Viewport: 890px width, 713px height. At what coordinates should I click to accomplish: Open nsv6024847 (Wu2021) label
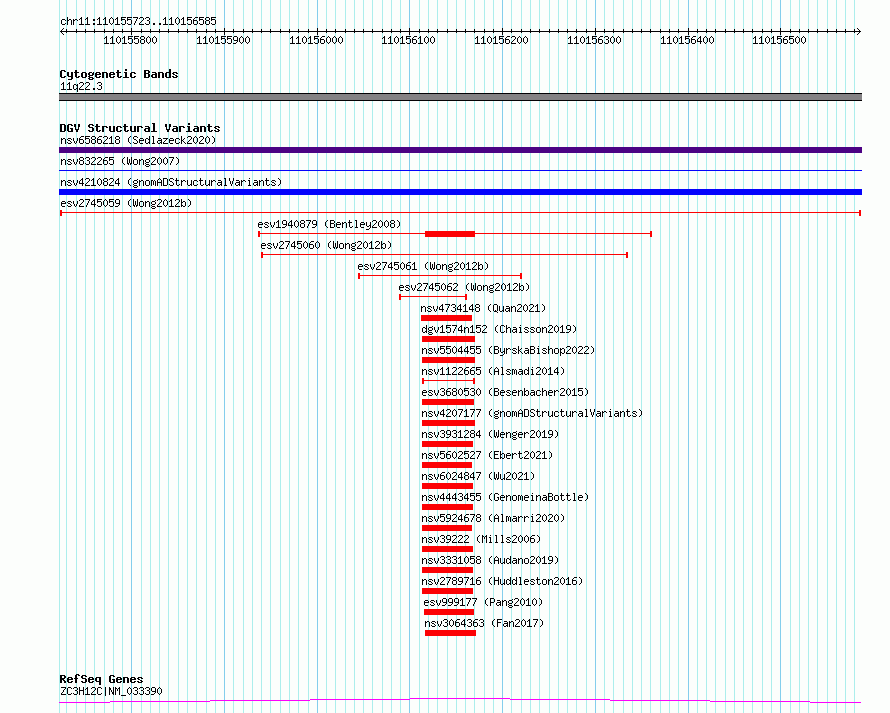point(478,476)
